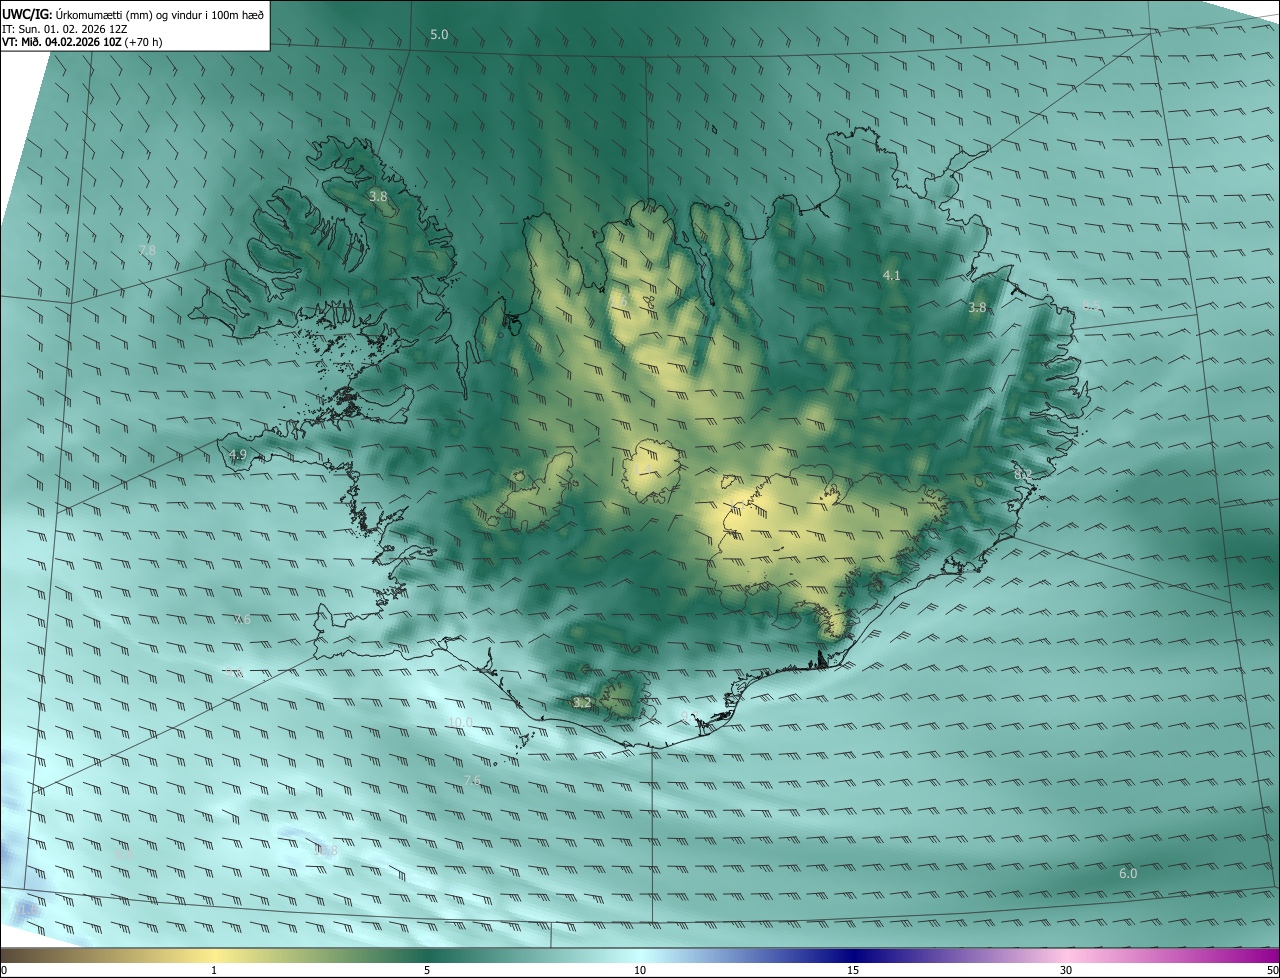Click the 10 tick on the colour scale
Image resolution: width=1280 pixels, height=978 pixels.
tap(640, 970)
